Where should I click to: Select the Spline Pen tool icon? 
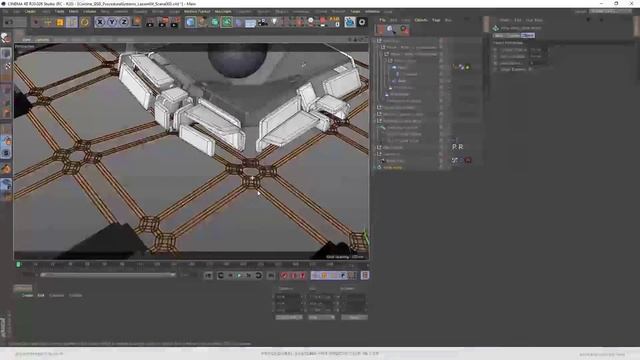coord(202,22)
